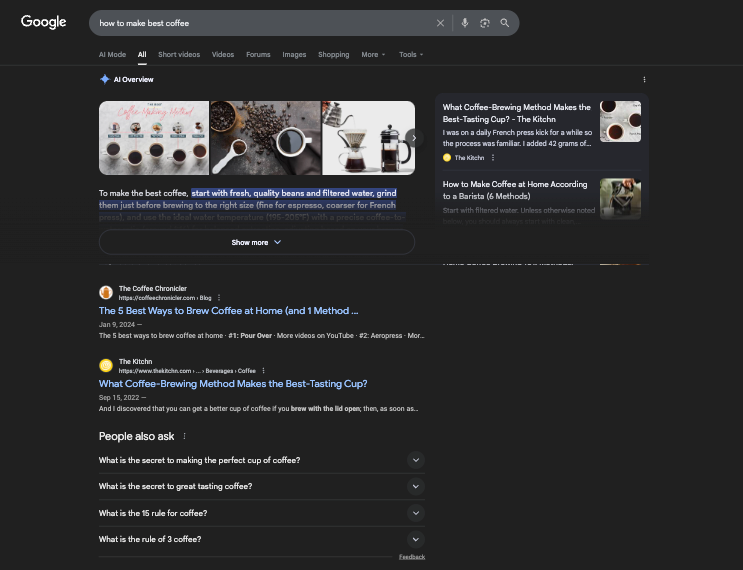Click in the search input field
Image resolution: width=743 pixels, height=570 pixels.
pos(260,23)
